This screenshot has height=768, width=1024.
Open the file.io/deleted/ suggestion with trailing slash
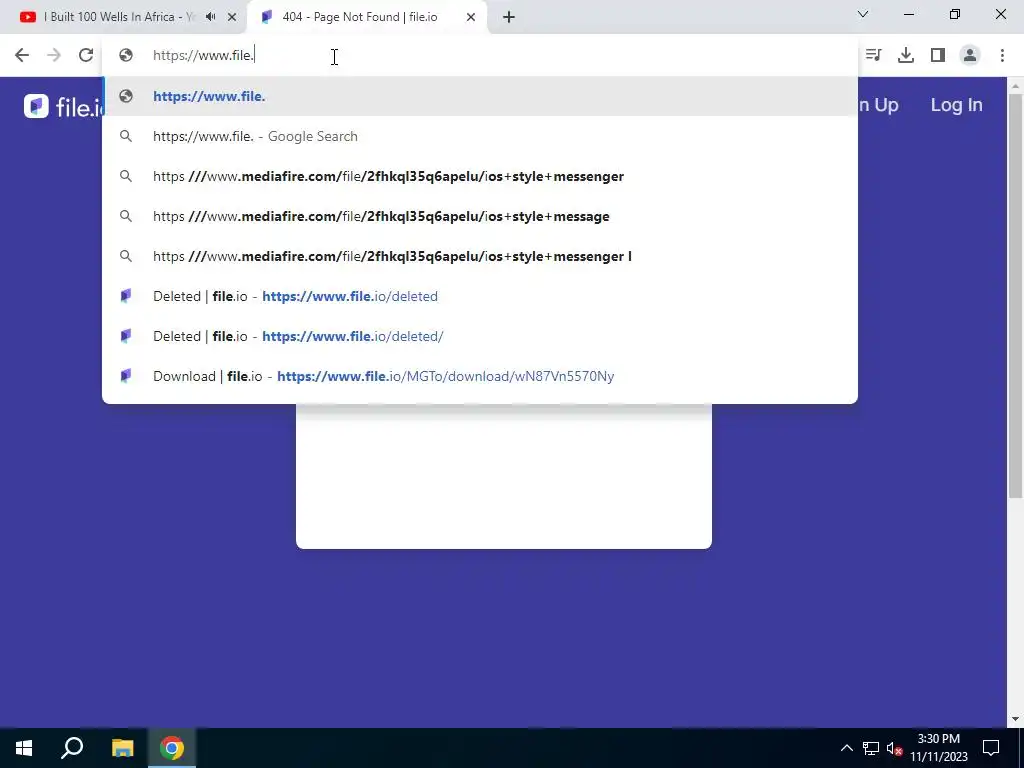click(x=480, y=336)
